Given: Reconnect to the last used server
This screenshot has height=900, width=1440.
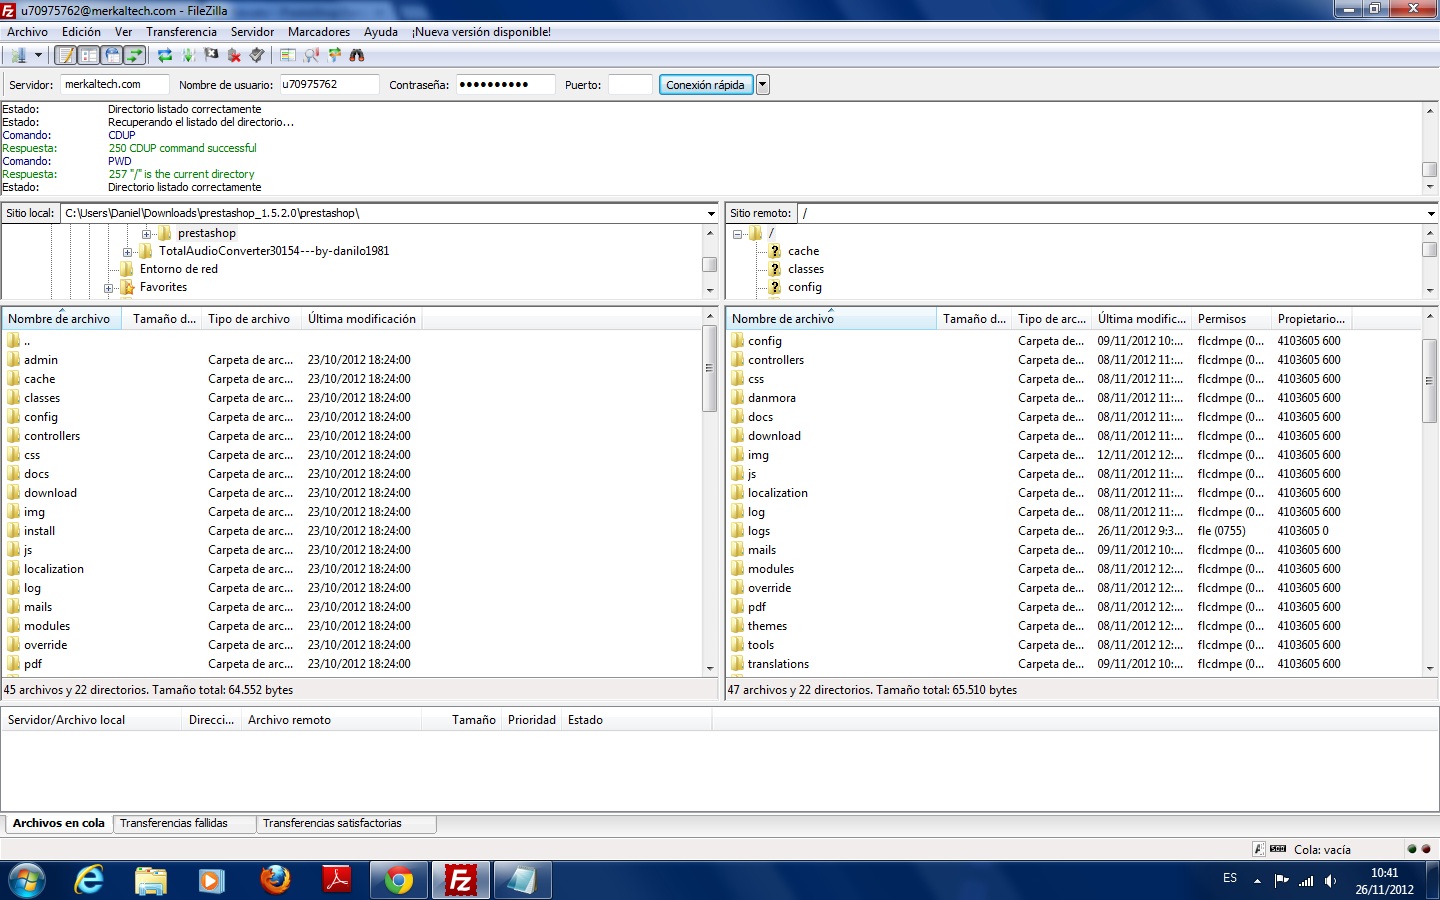Looking at the screenshot, I should click(257, 56).
